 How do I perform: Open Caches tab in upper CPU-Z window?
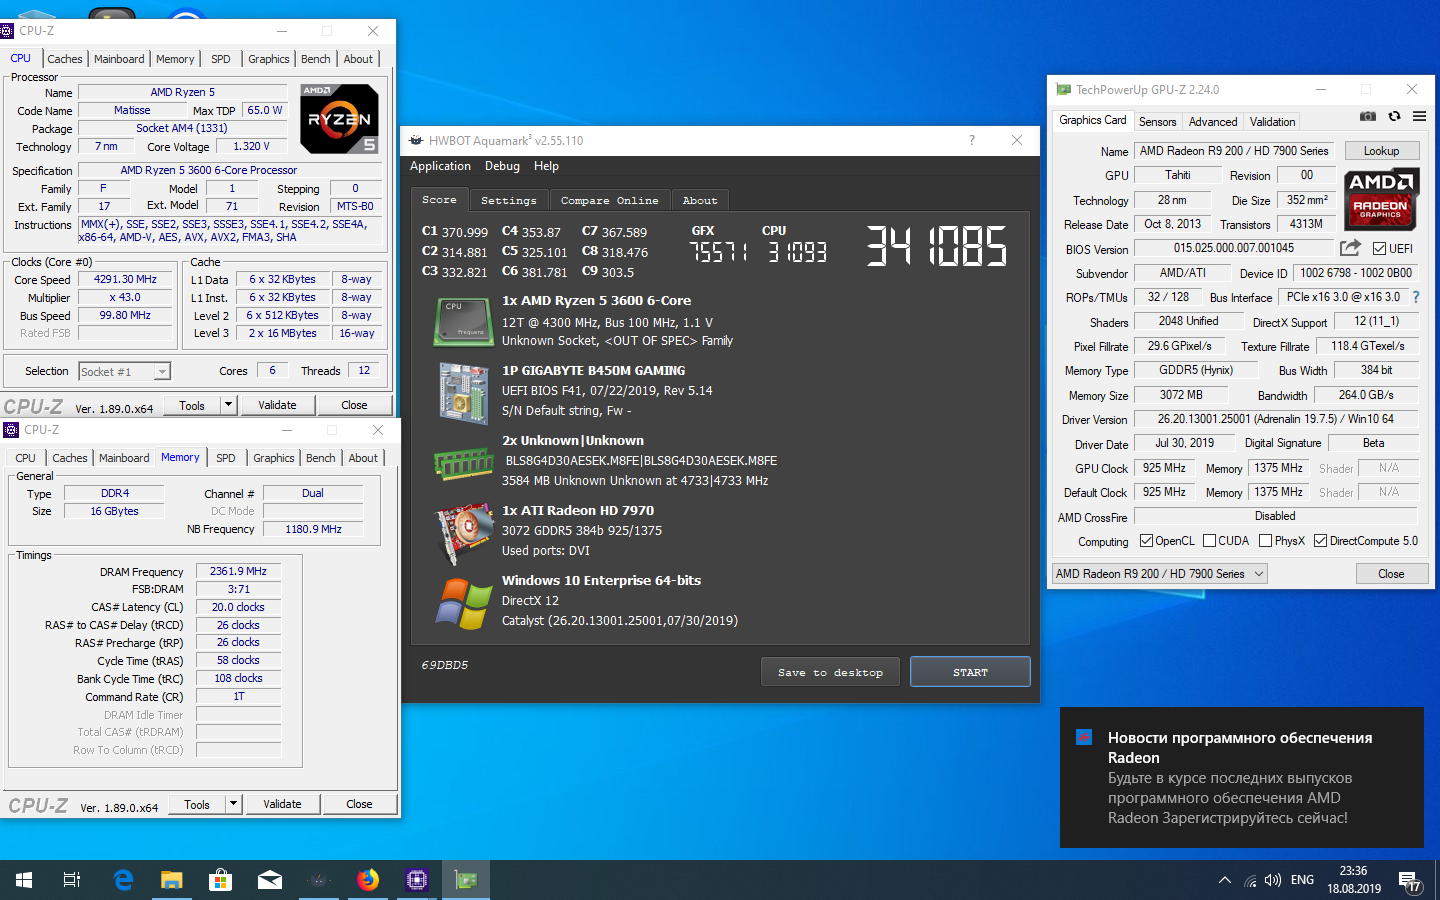point(65,59)
